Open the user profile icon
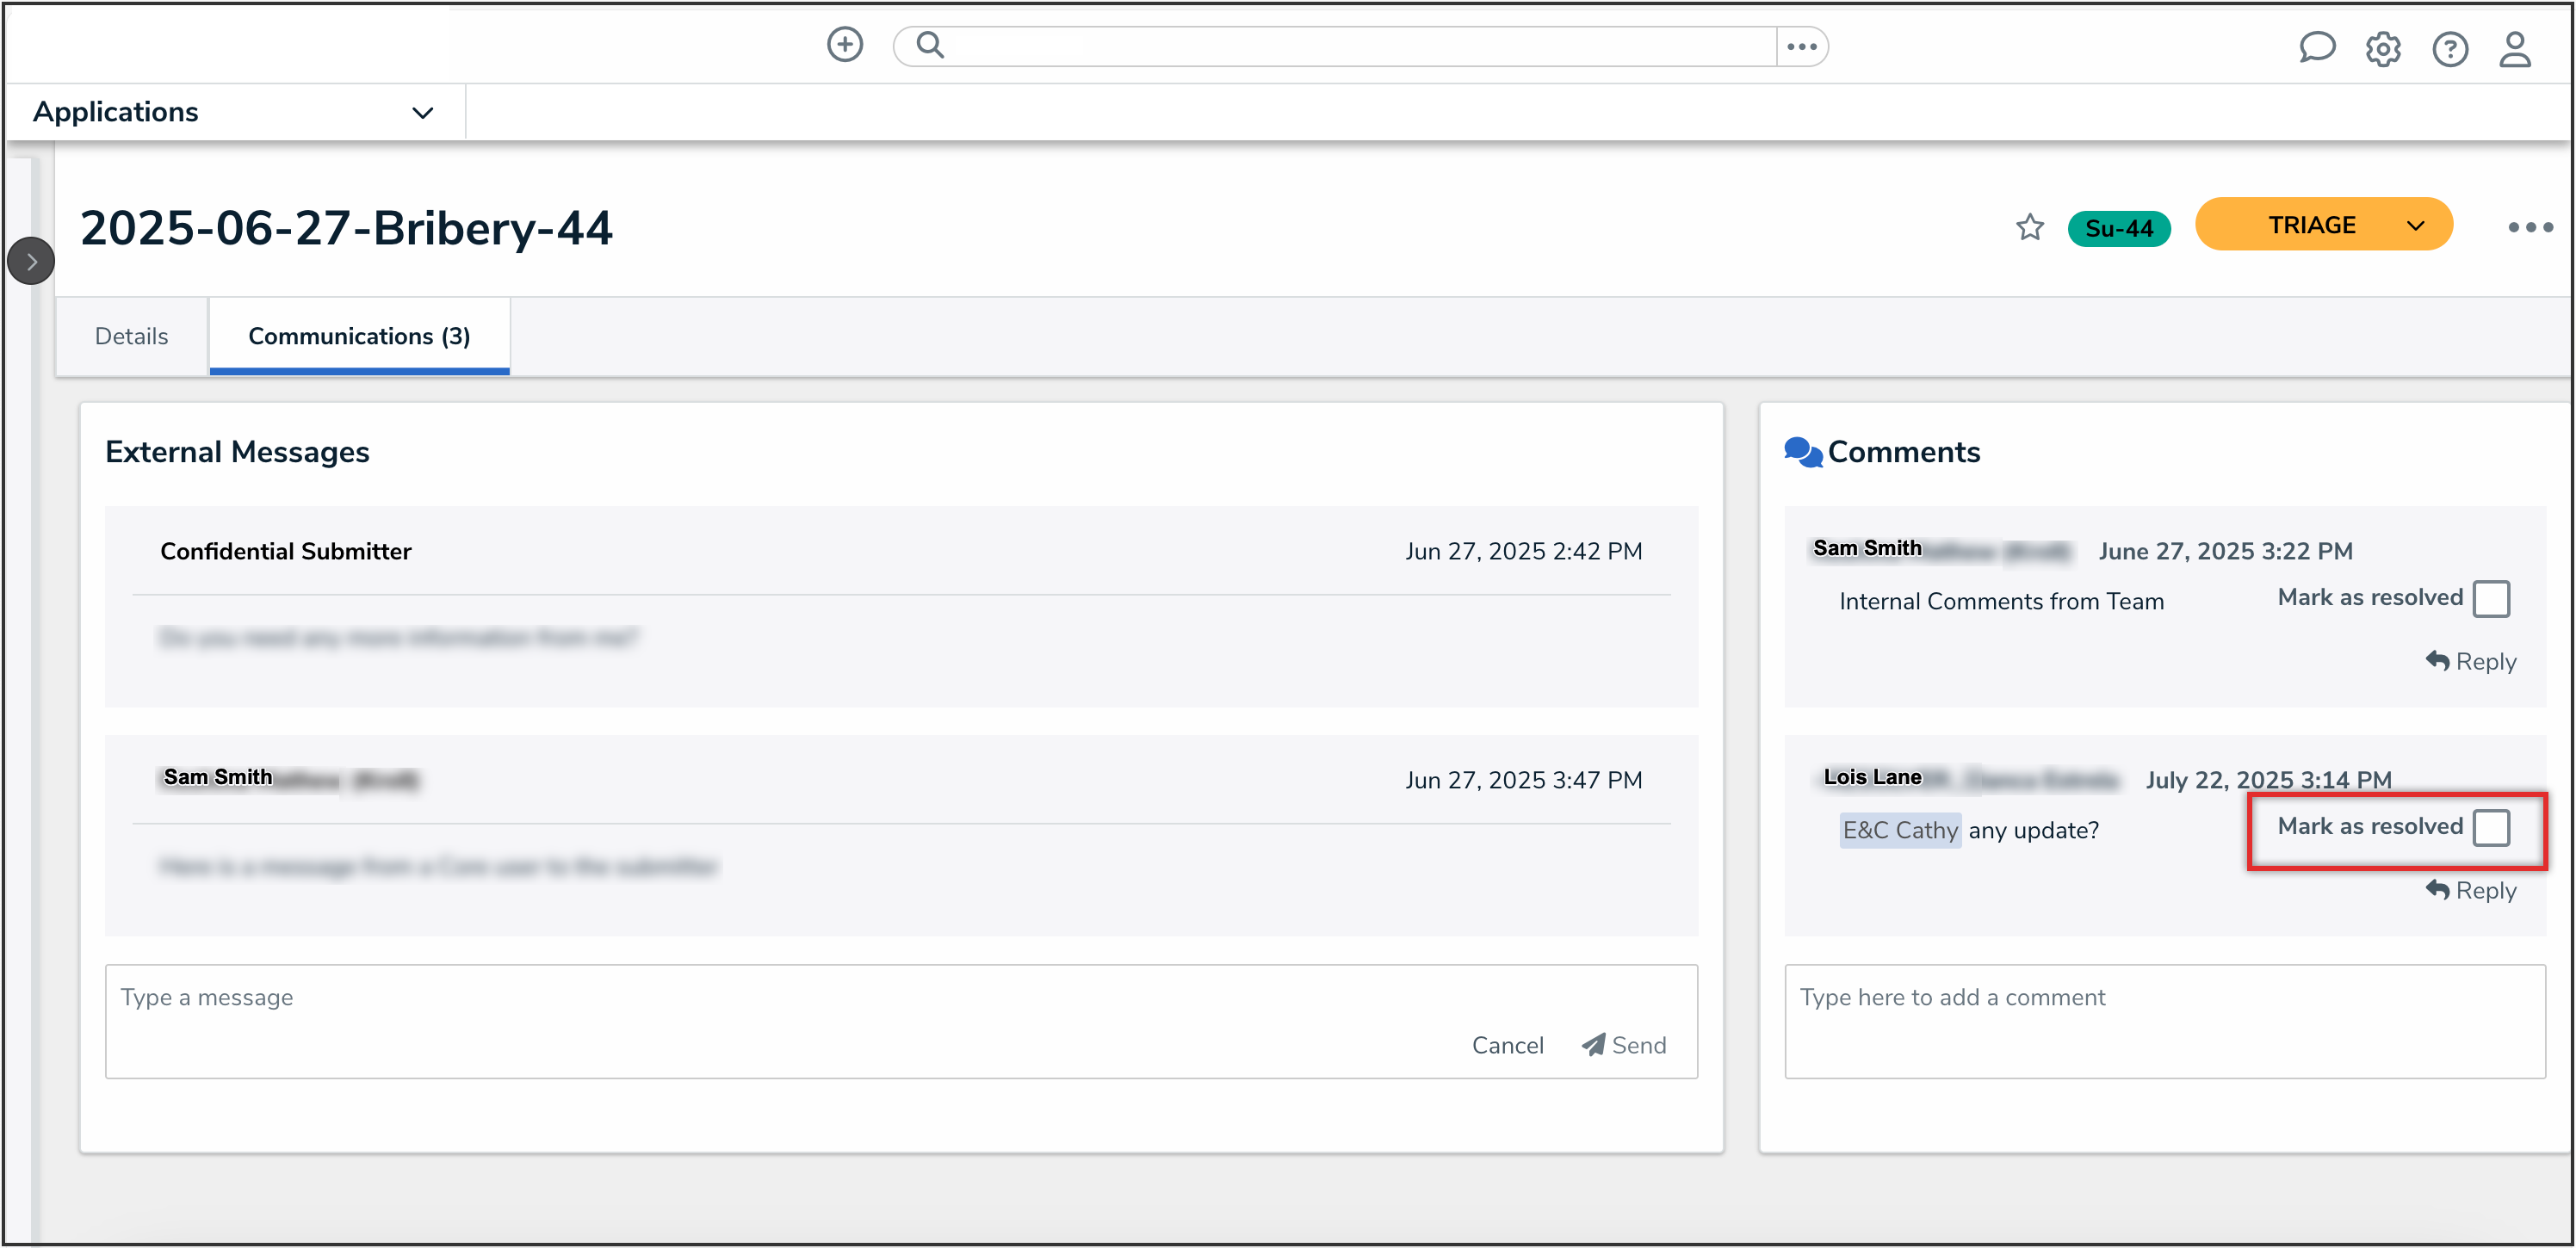 pos(2515,49)
